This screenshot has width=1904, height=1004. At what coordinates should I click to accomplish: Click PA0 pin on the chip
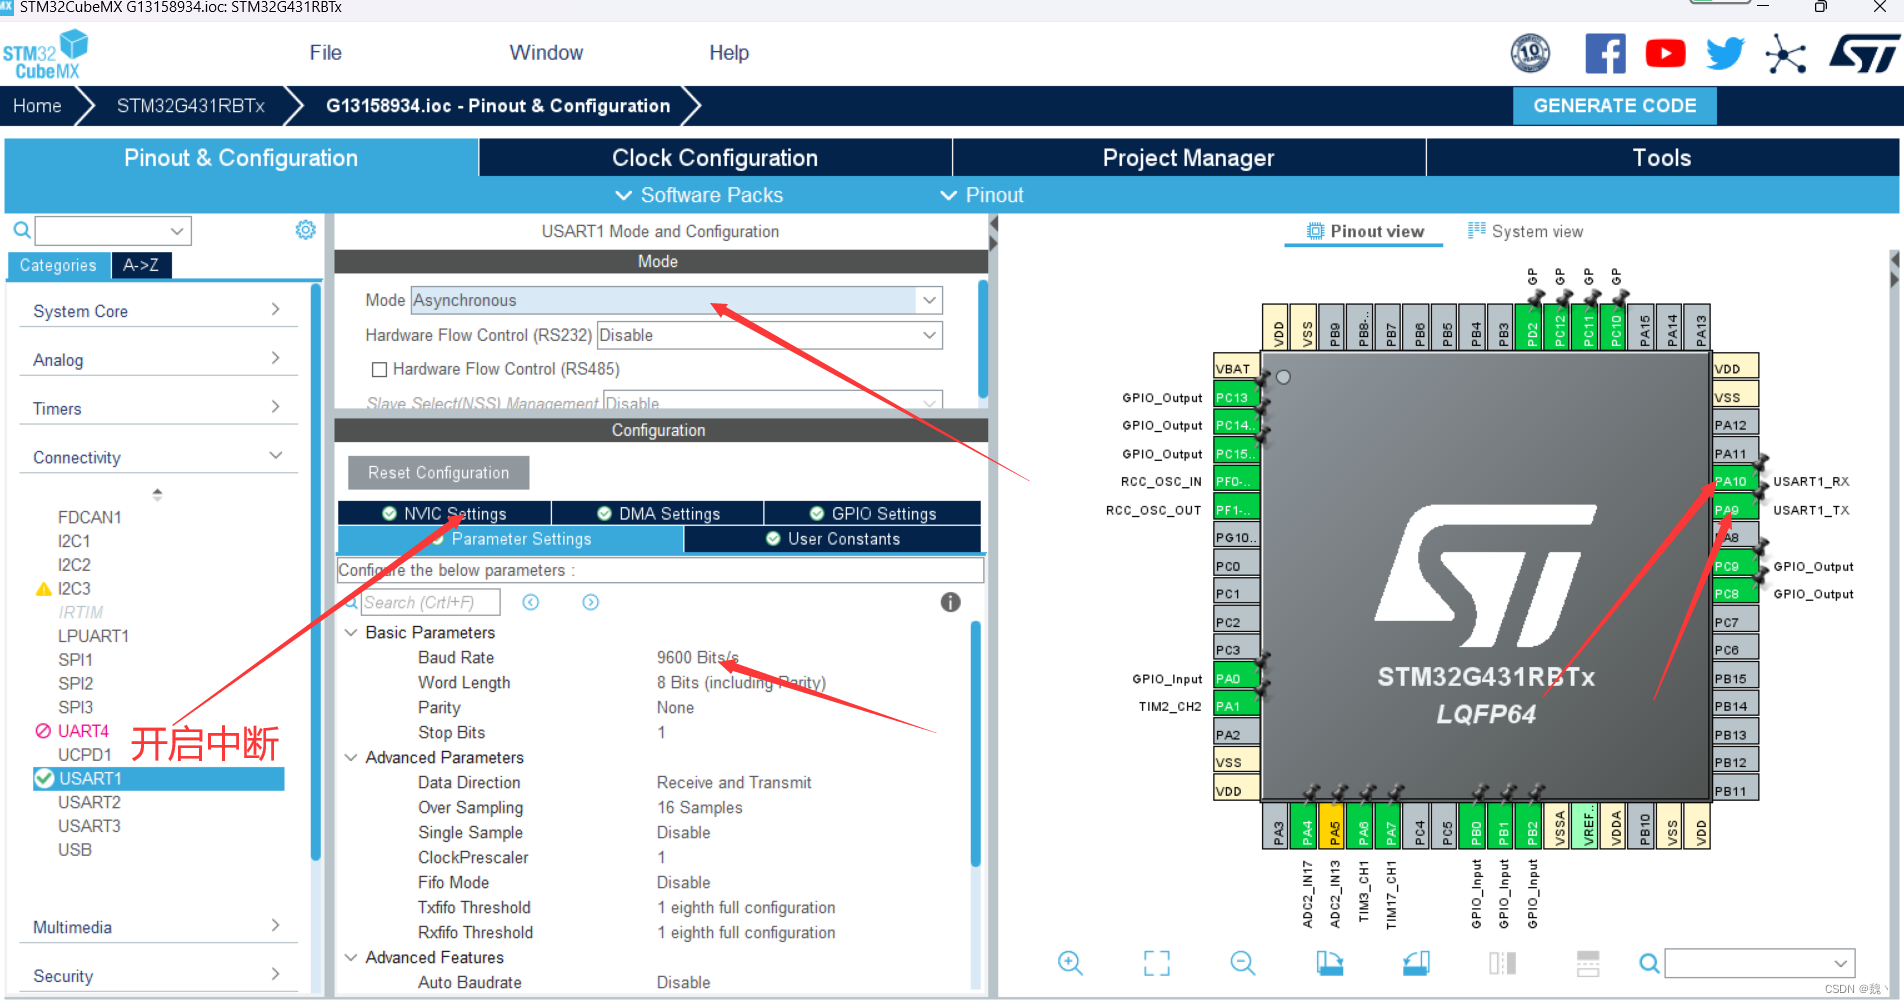1236,678
